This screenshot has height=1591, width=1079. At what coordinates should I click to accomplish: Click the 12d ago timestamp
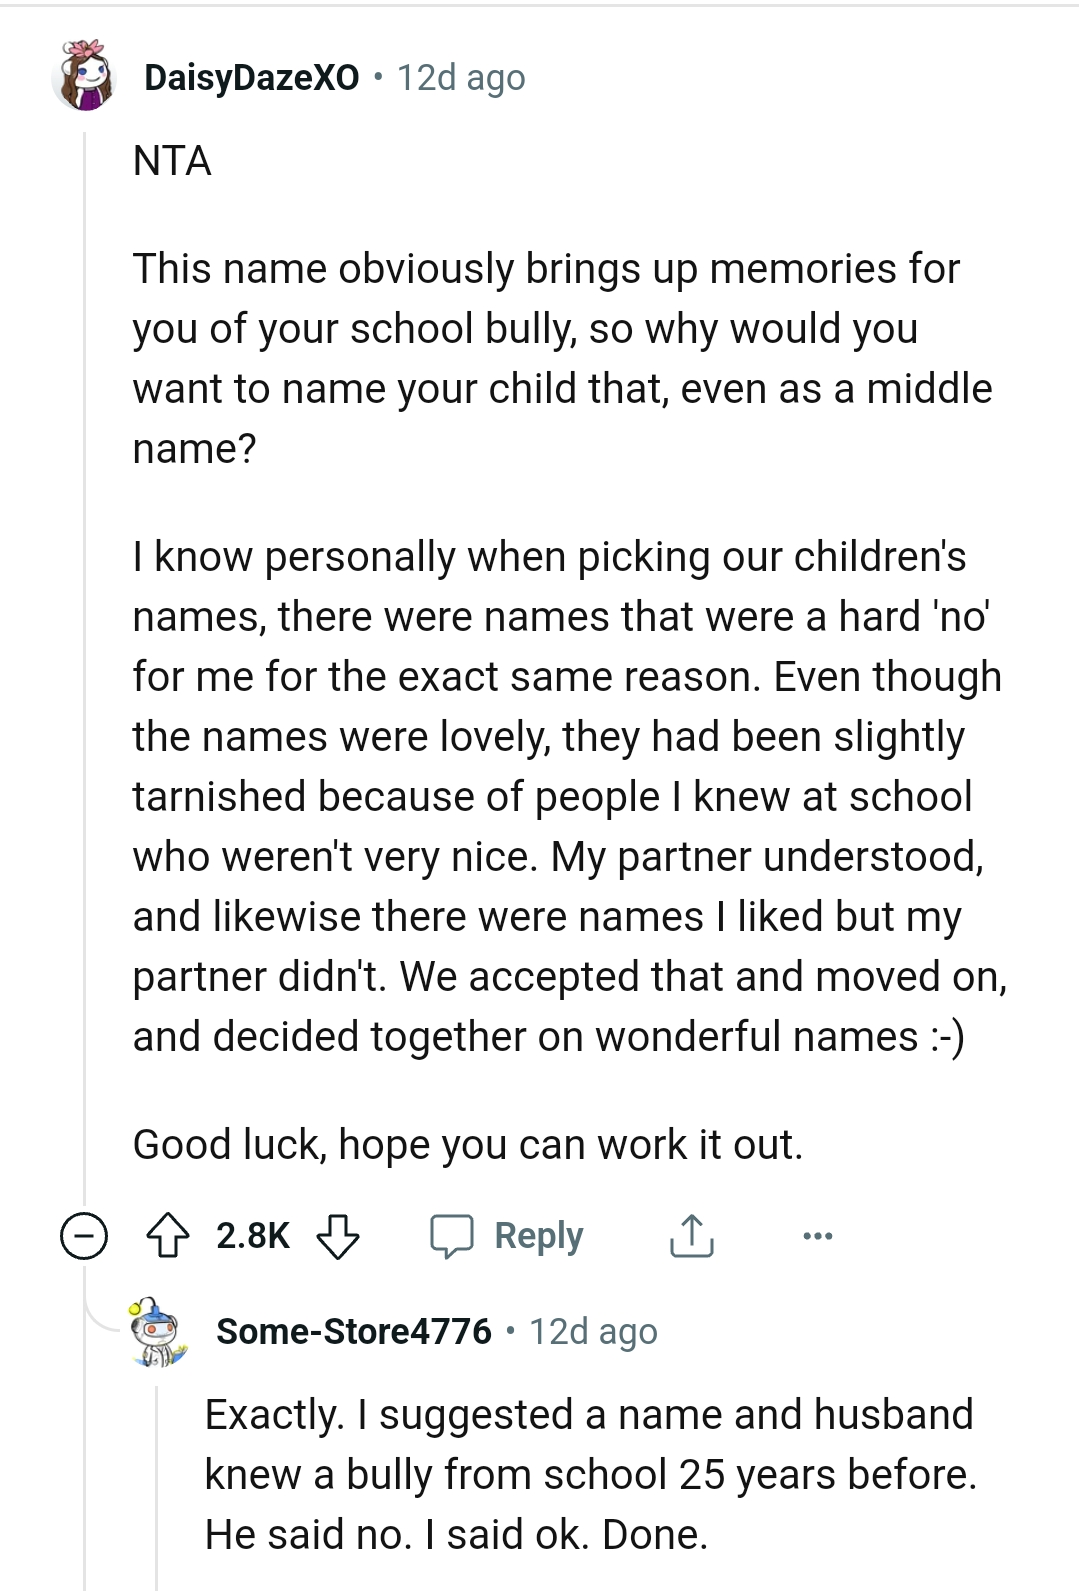click(460, 77)
